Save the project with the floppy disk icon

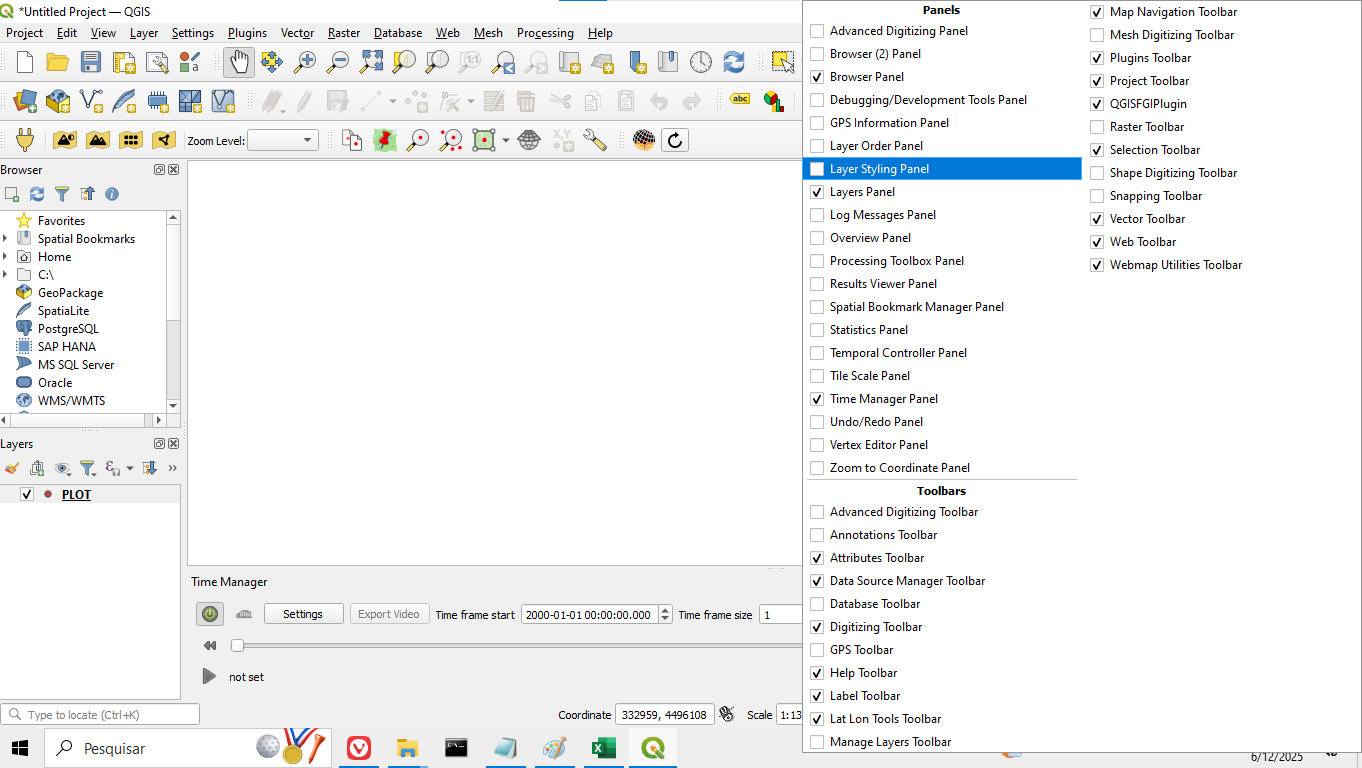pos(91,62)
